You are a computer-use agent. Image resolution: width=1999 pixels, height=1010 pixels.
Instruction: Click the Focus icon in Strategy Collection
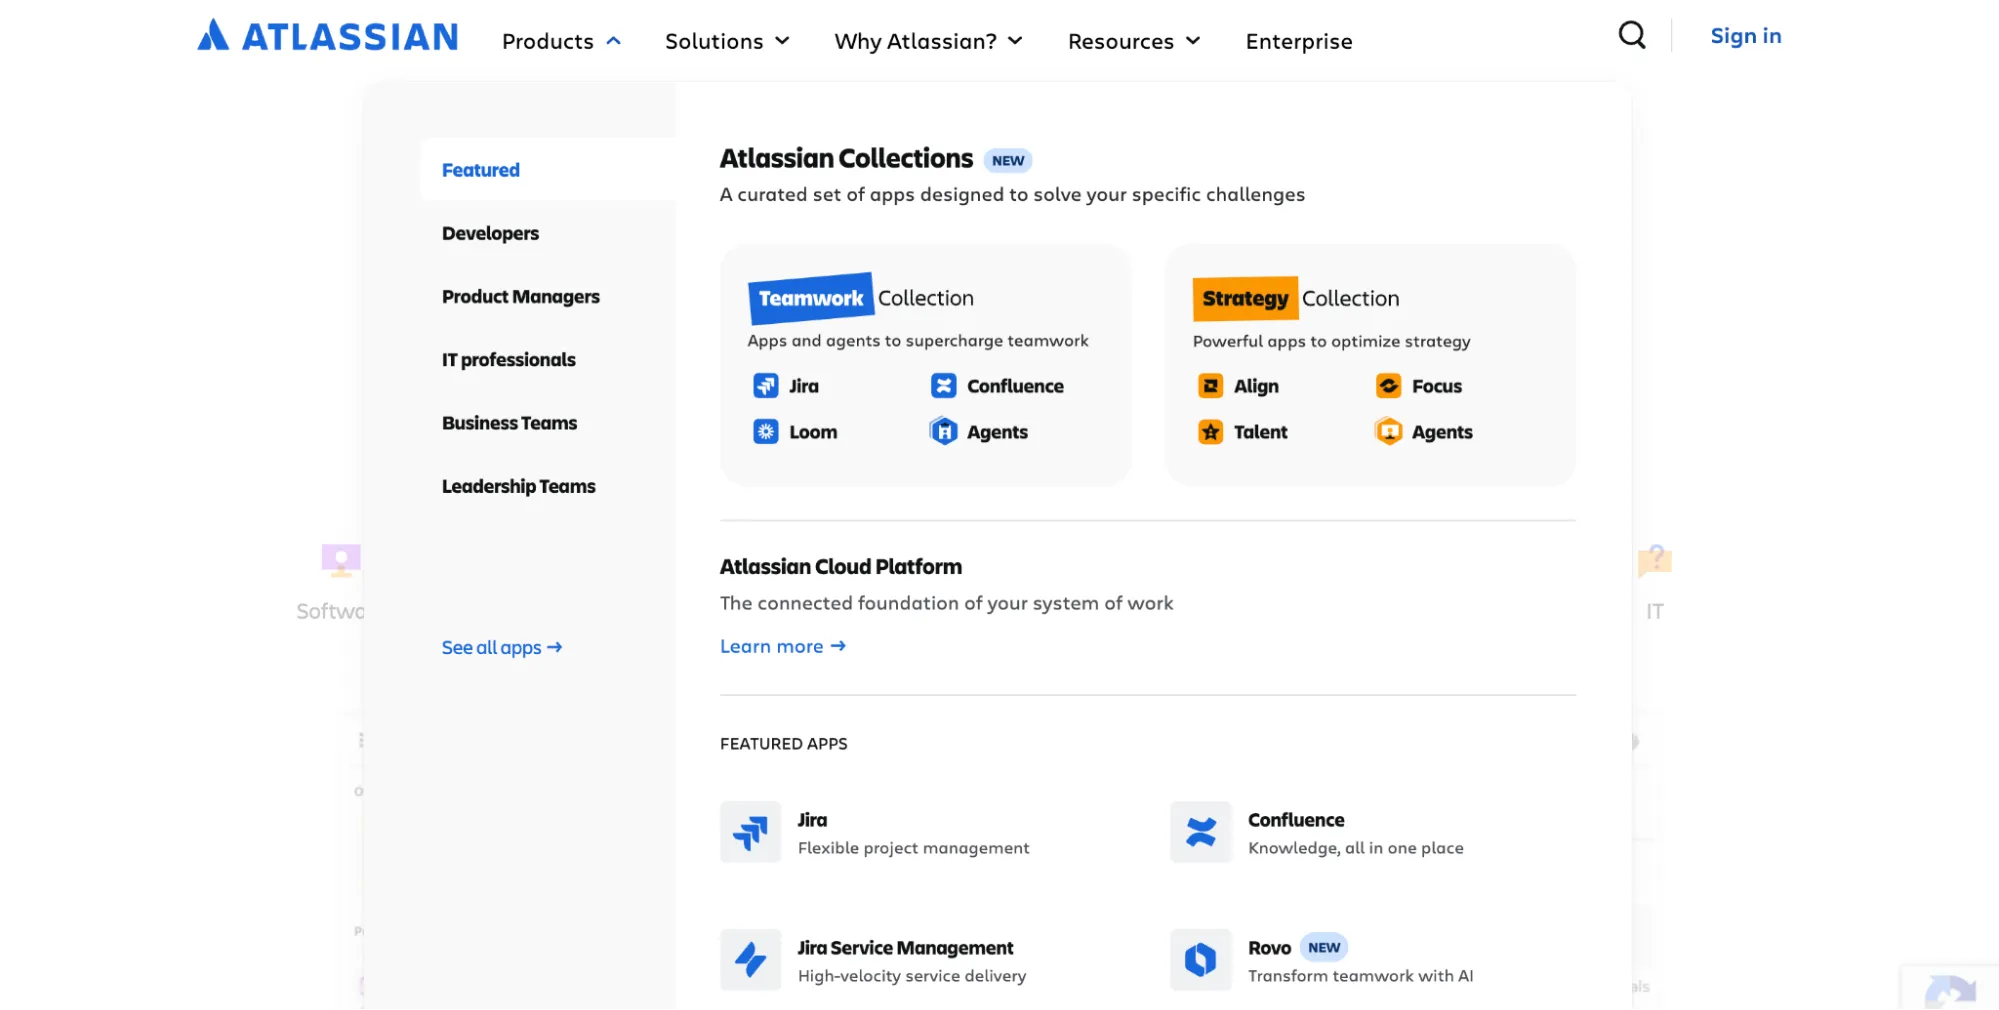[1388, 386]
